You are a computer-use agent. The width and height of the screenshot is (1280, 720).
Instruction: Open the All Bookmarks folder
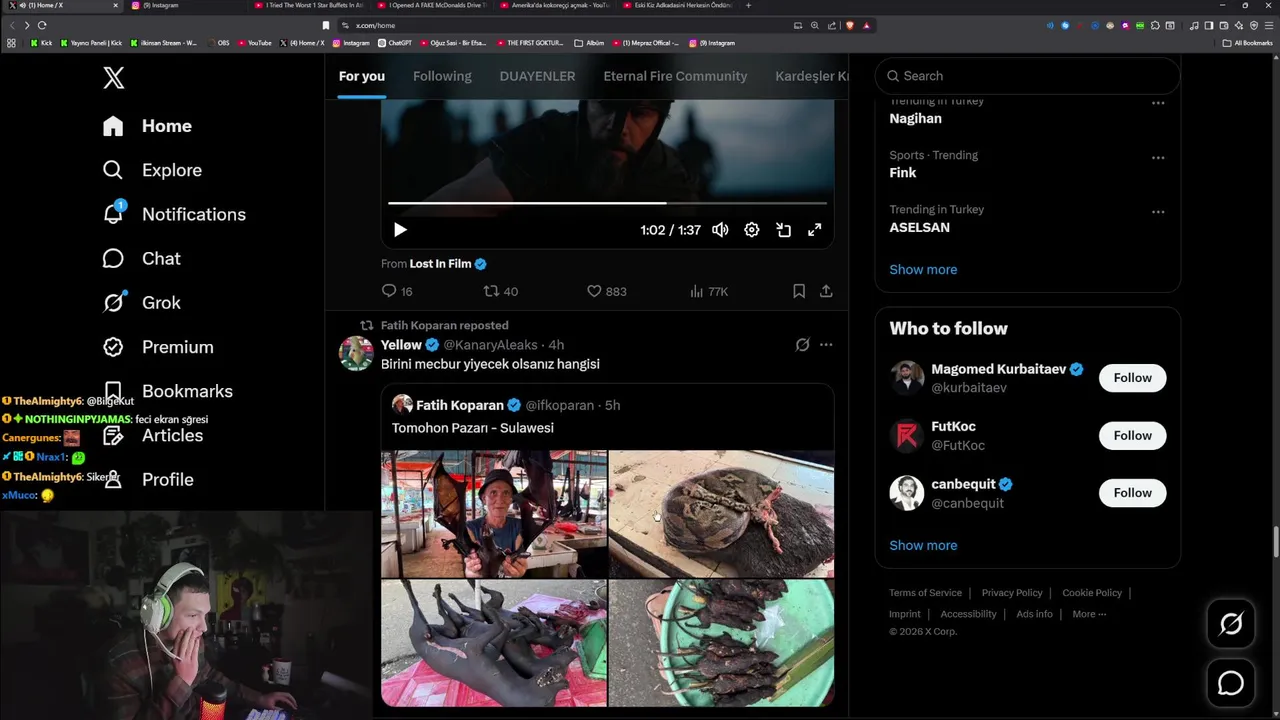(1248, 43)
